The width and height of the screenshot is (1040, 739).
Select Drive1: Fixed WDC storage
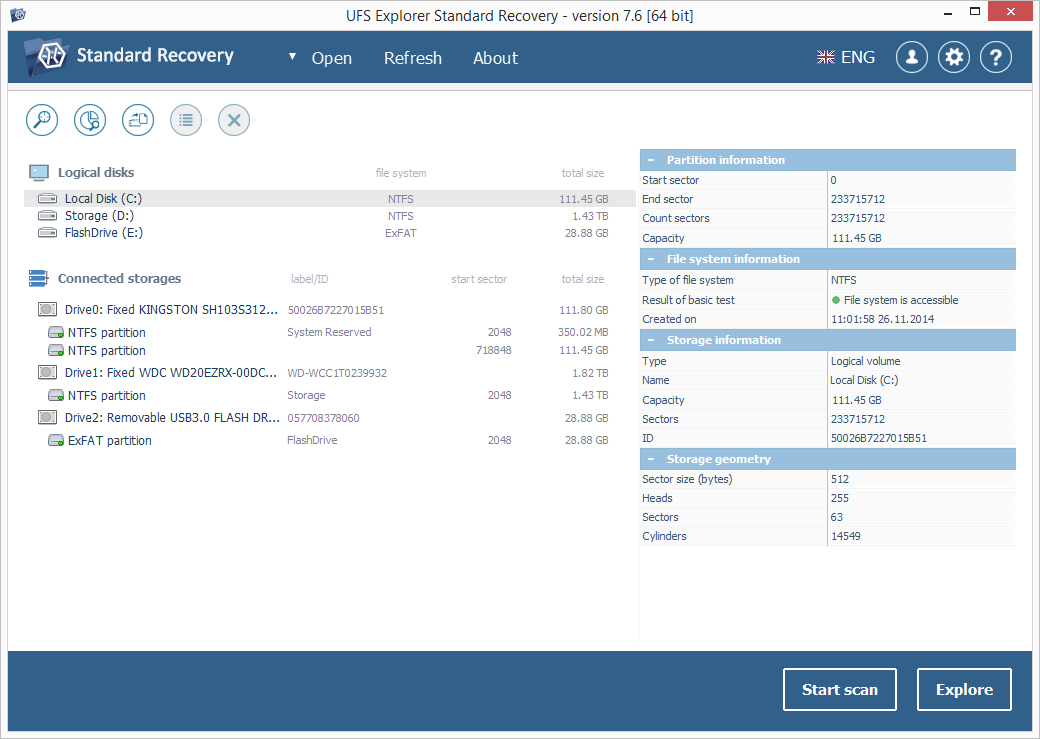pyautogui.click(x=330, y=373)
